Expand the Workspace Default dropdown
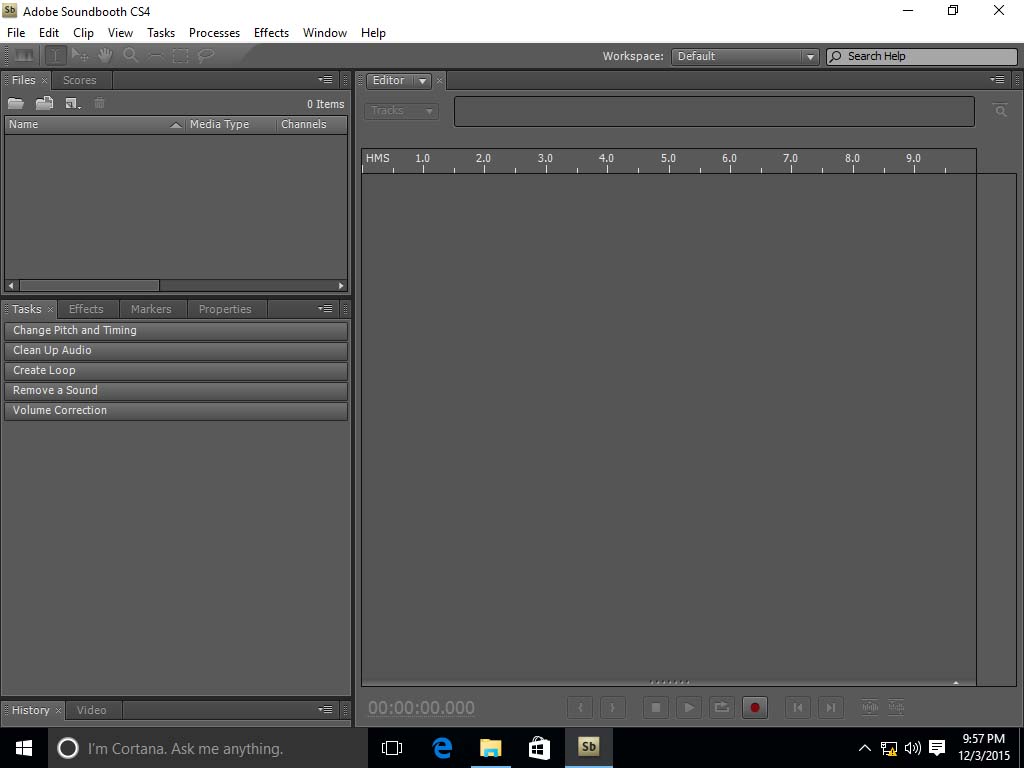The height and width of the screenshot is (768, 1024). [x=744, y=56]
